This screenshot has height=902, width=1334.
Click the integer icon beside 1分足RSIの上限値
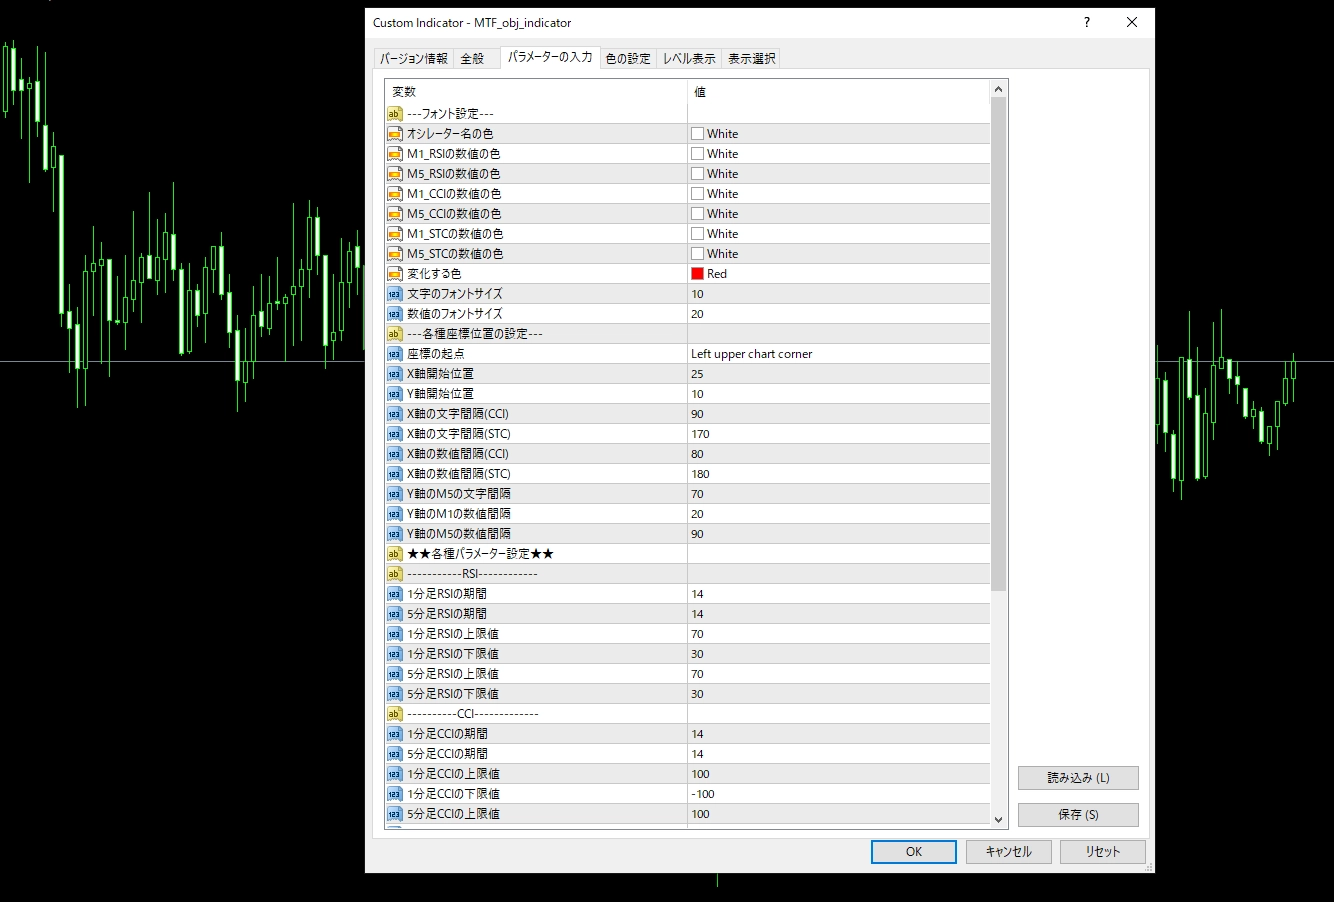pyautogui.click(x=395, y=634)
